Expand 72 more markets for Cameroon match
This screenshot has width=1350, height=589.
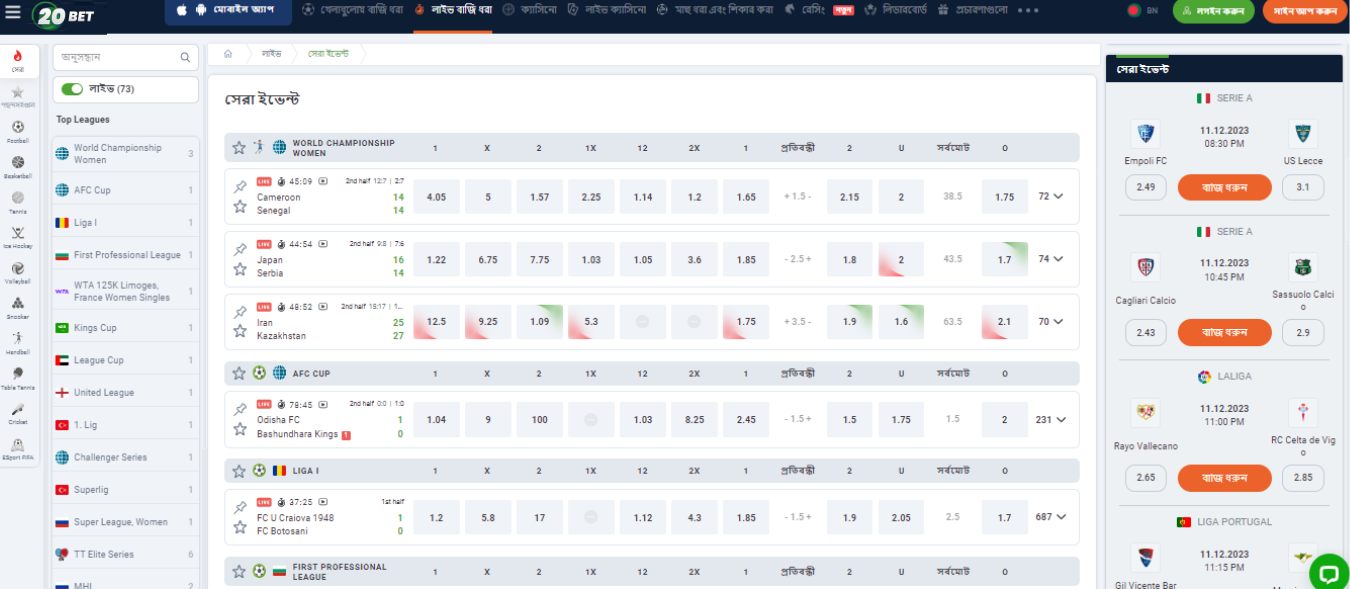point(1051,197)
